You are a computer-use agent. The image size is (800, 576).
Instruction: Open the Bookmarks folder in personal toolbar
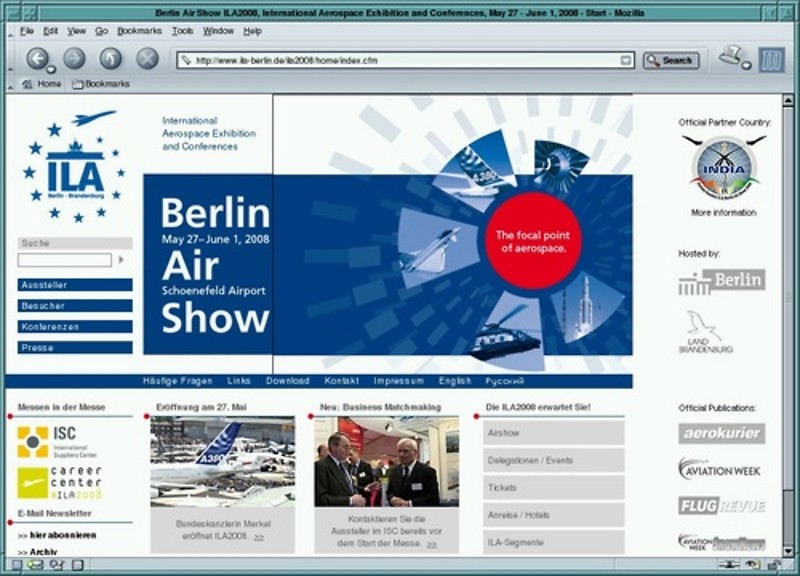101,84
